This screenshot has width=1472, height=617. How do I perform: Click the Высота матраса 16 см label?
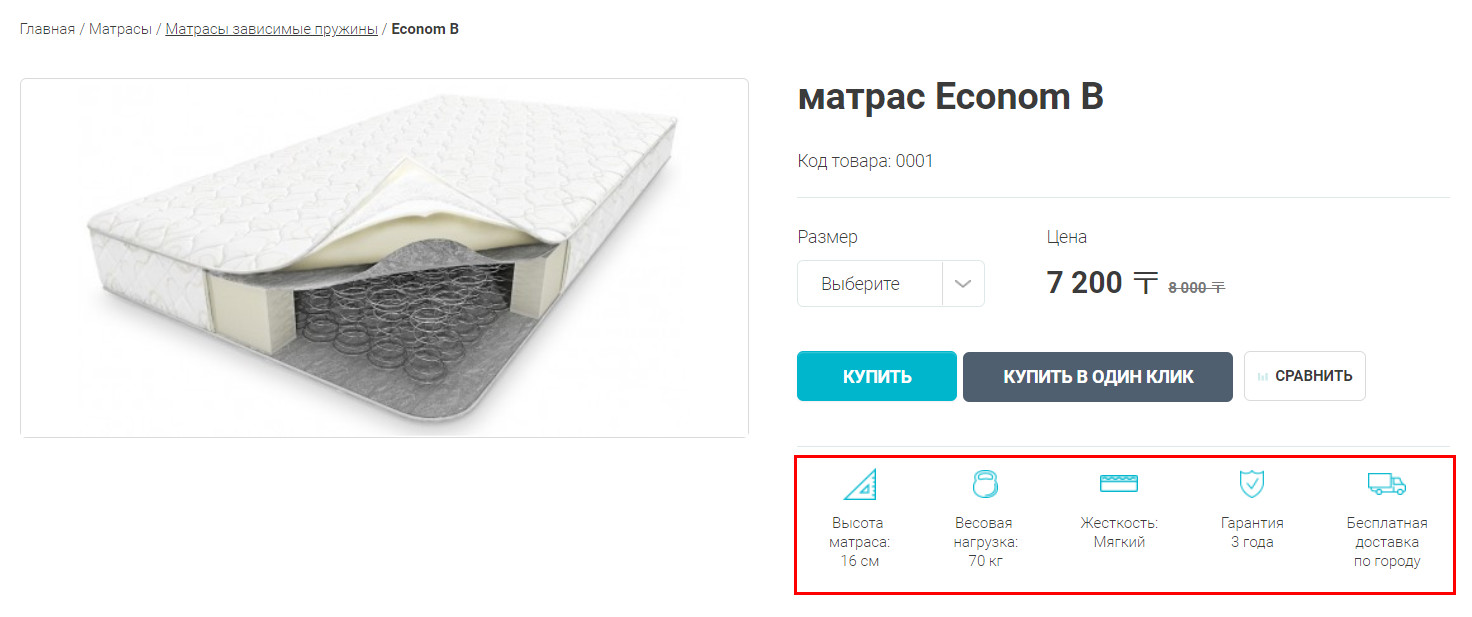click(859, 542)
